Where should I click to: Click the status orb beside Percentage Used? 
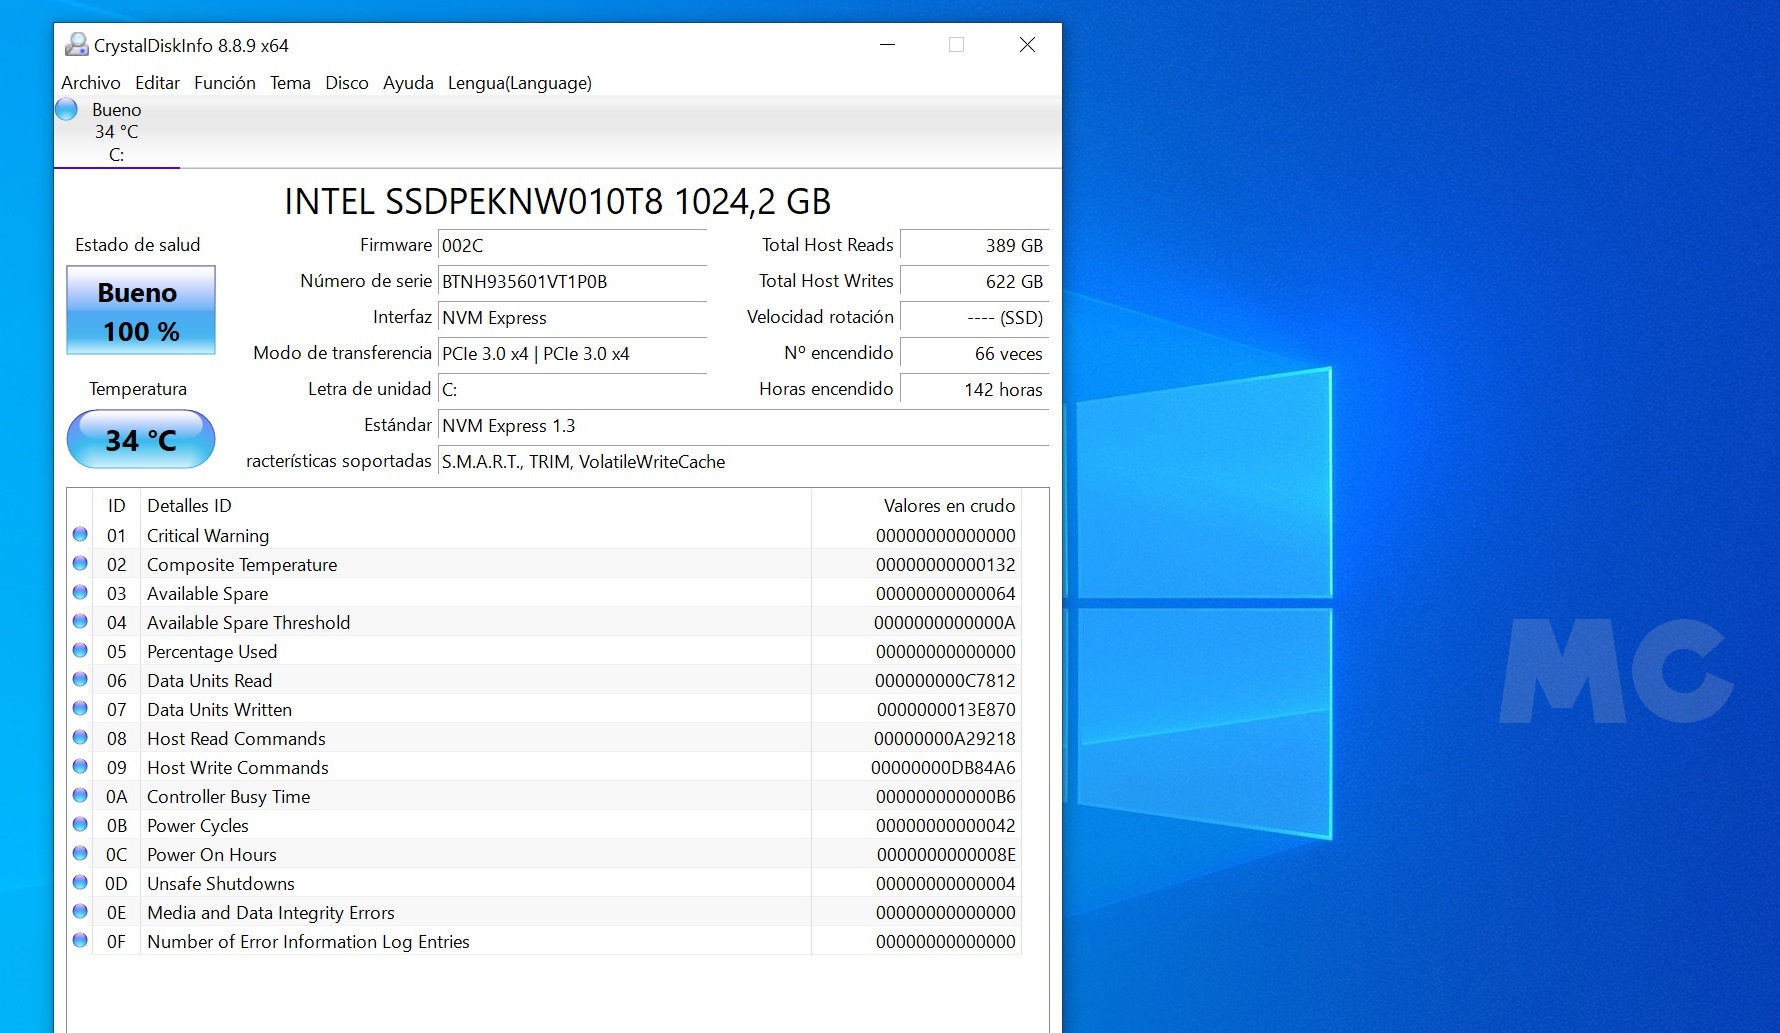(x=80, y=651)
